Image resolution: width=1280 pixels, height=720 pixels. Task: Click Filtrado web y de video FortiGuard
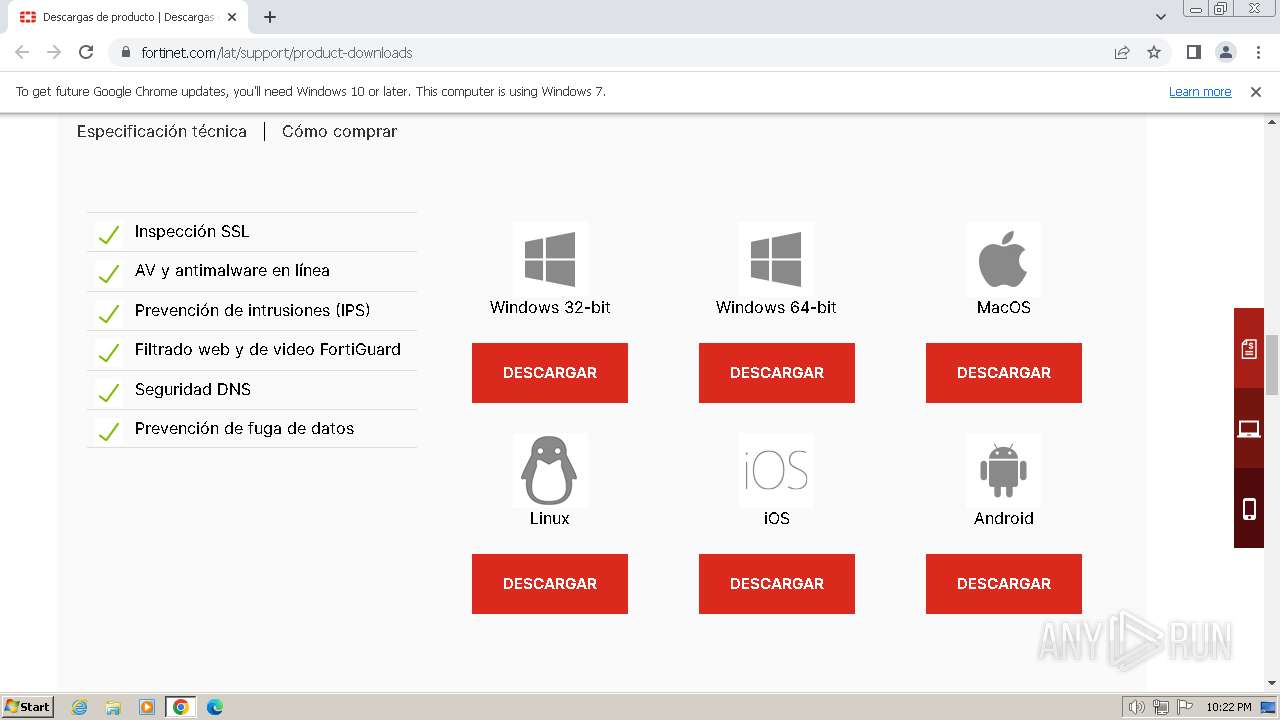point(268,349)
